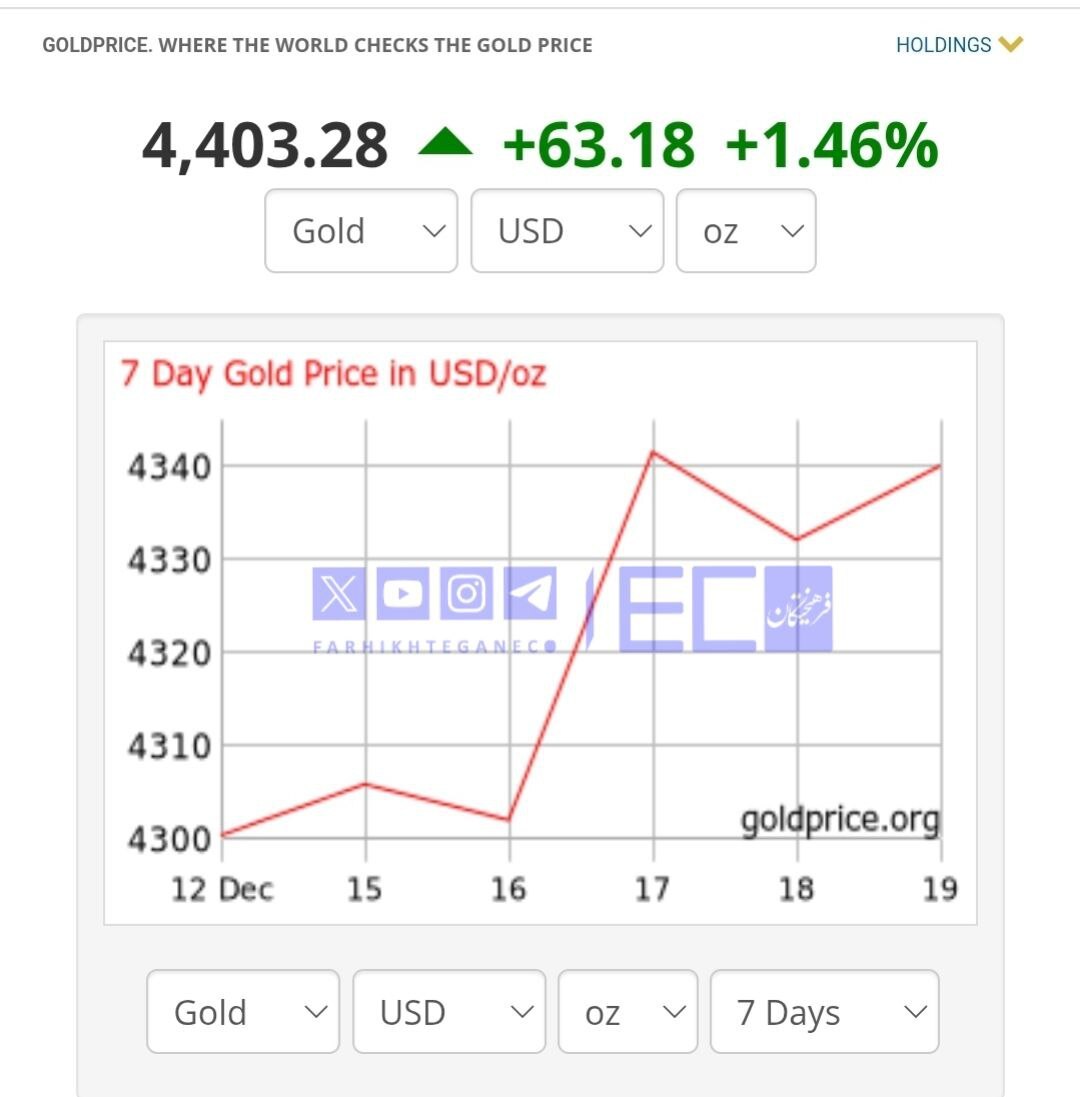Open the top USD currency dropdown
The width and height of the screenshot is (1080, 1097).
(x=567, y=231)
